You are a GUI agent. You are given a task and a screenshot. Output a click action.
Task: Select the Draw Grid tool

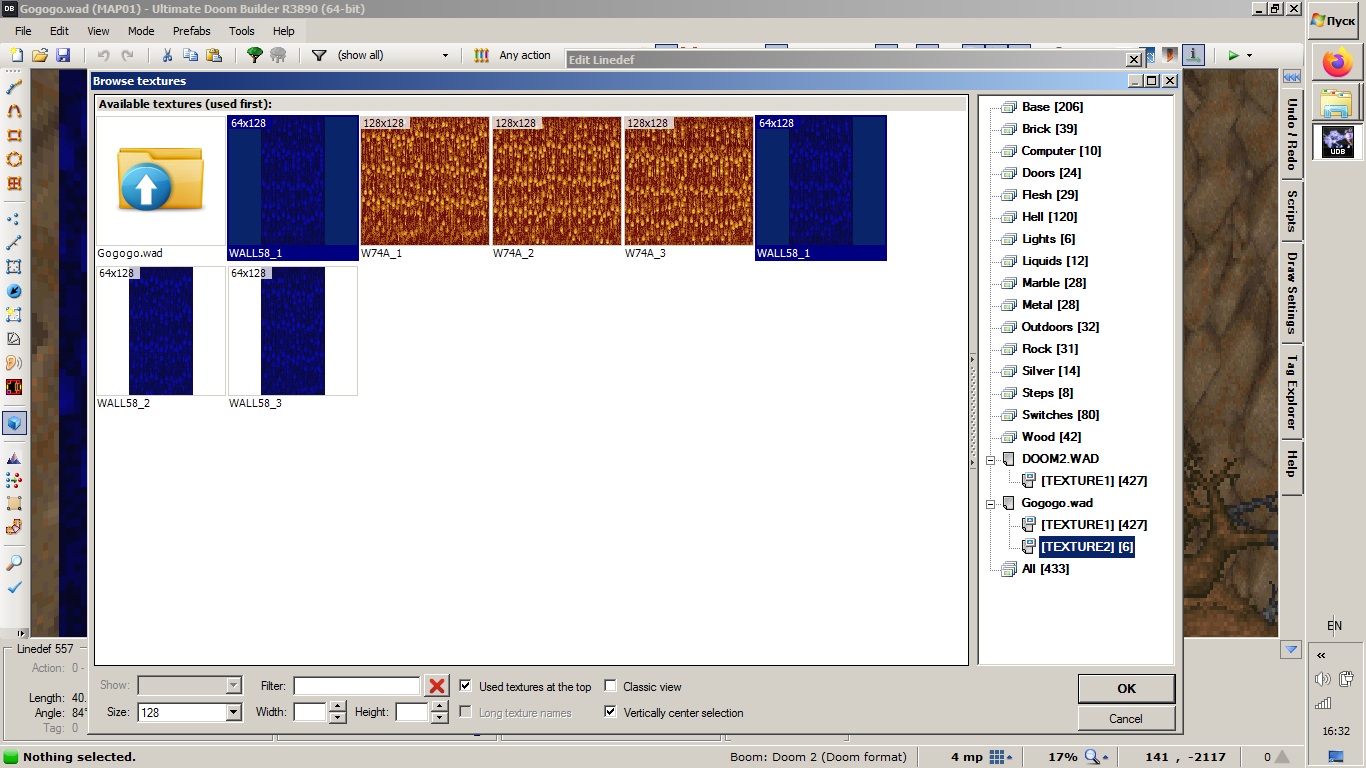tap(14, 184)
